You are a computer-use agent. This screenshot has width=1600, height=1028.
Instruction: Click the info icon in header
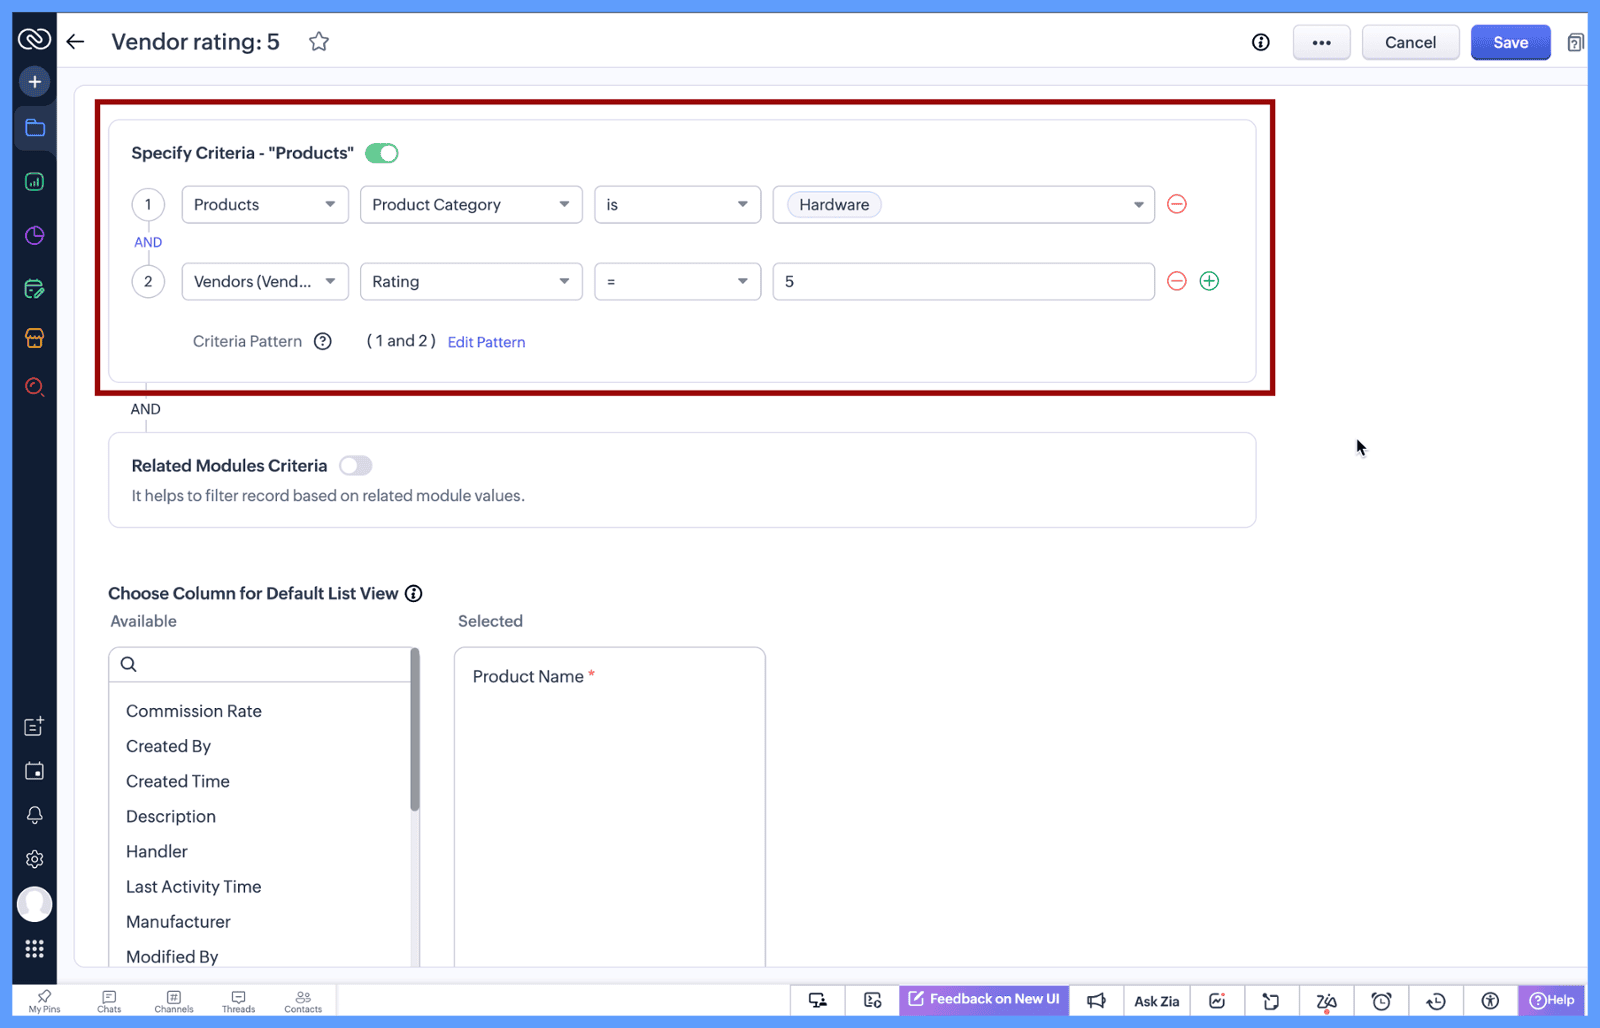point(1260,42)
